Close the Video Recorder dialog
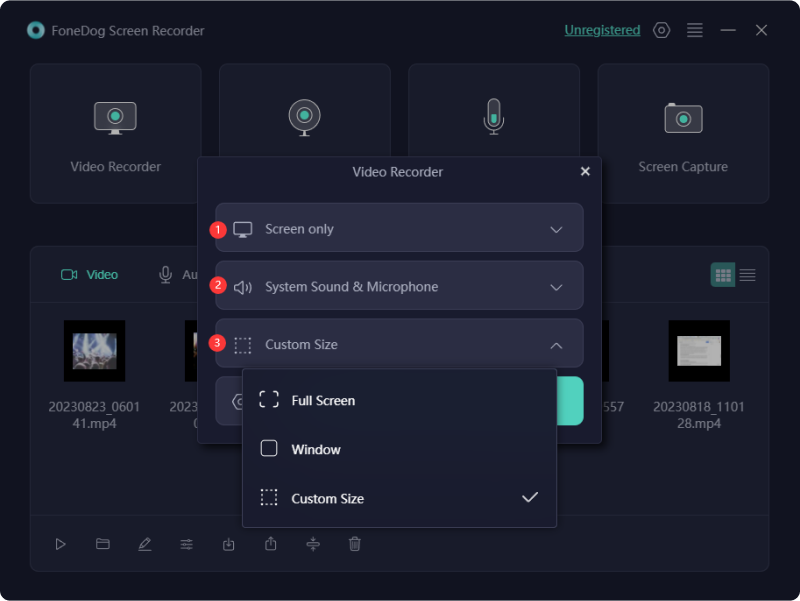Viewport: 800px width, 601px height. click(585, 171)
